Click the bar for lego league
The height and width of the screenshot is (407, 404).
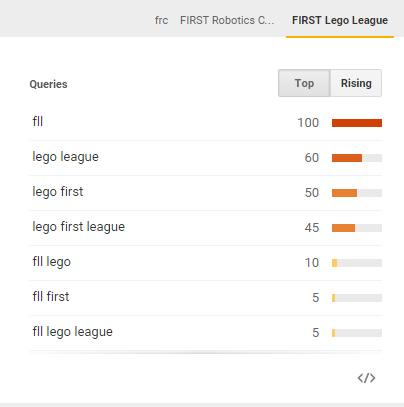357,158
